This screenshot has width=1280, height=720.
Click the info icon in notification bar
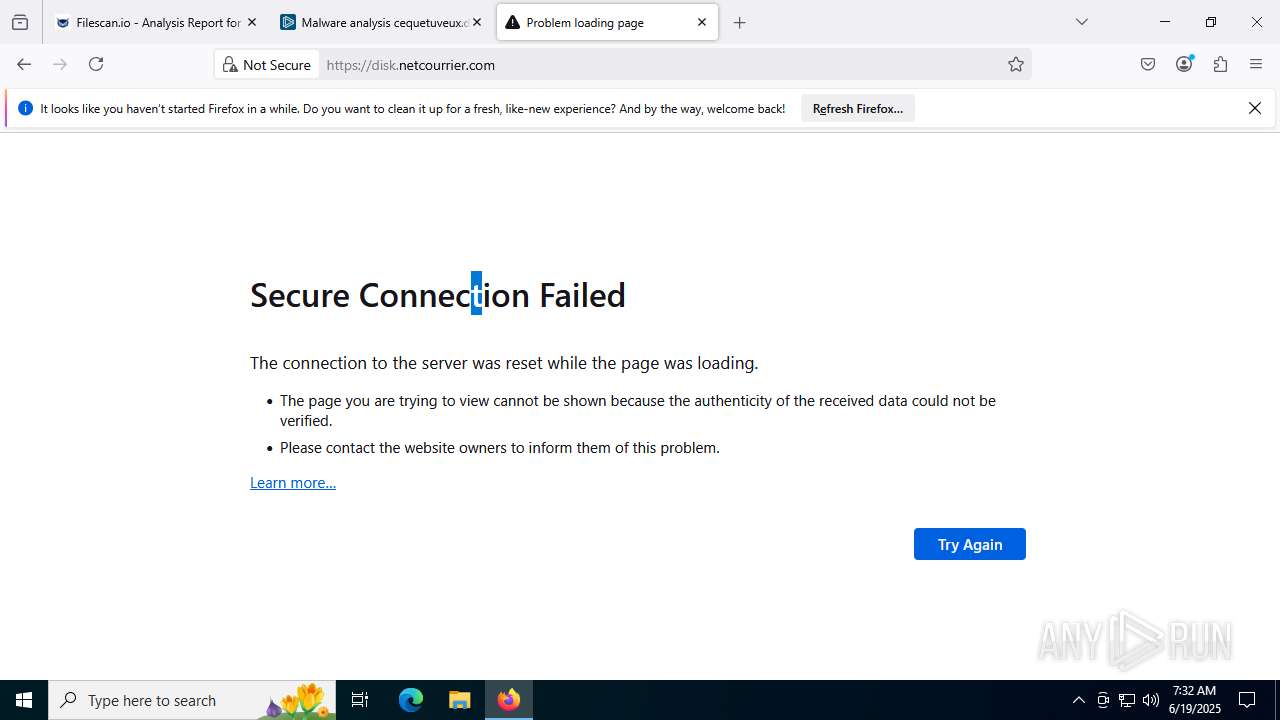point(26,108)
